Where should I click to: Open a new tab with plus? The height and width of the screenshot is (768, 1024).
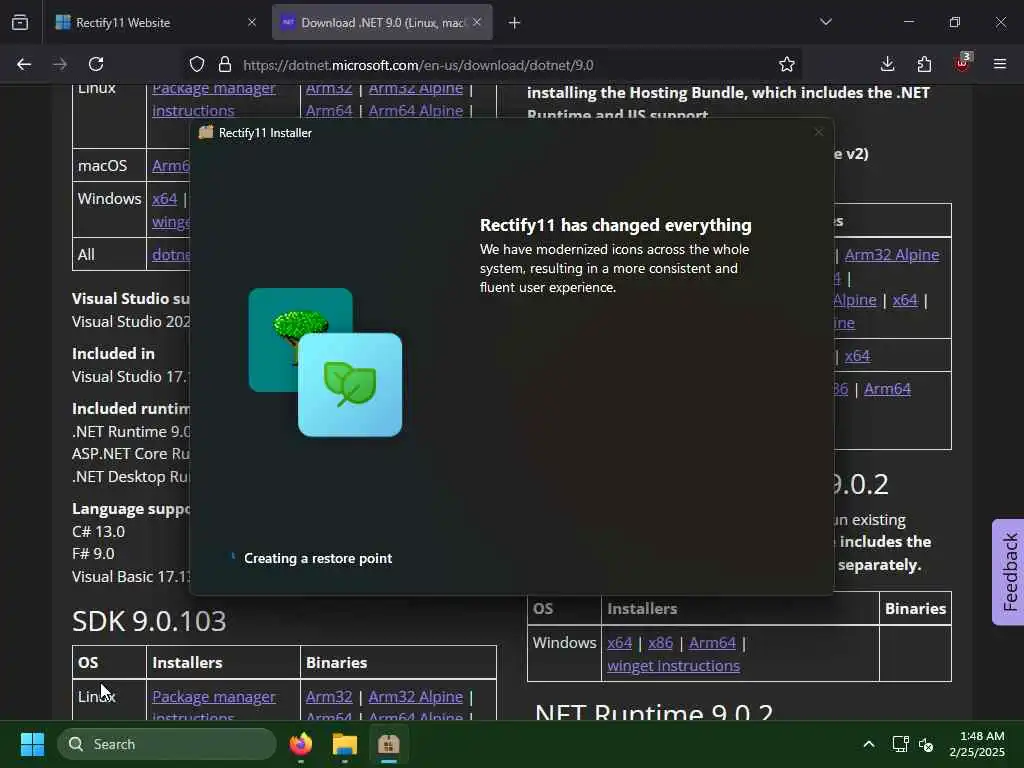click(x=515, y=23)
